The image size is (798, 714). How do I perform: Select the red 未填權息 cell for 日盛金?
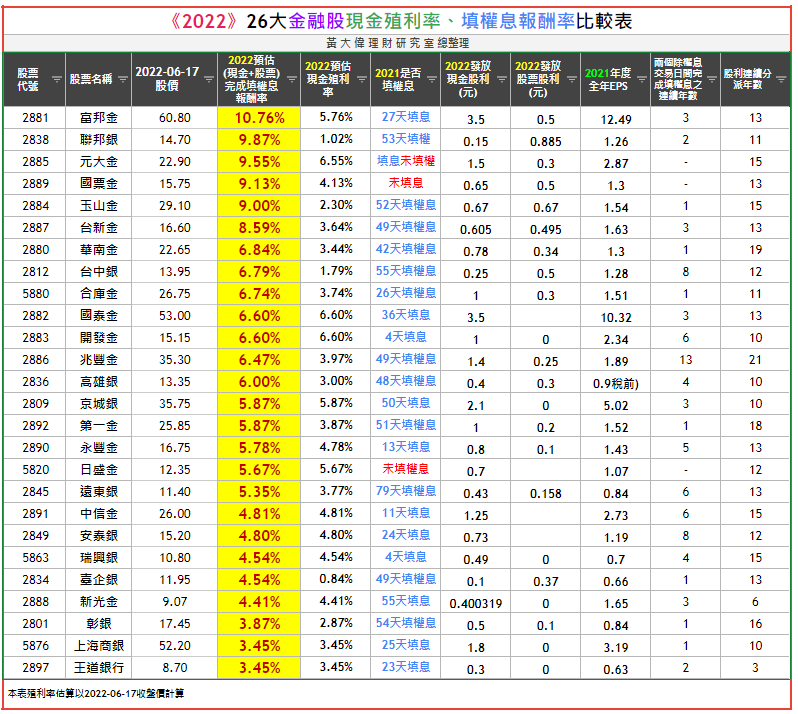click(x=406, y=469)
